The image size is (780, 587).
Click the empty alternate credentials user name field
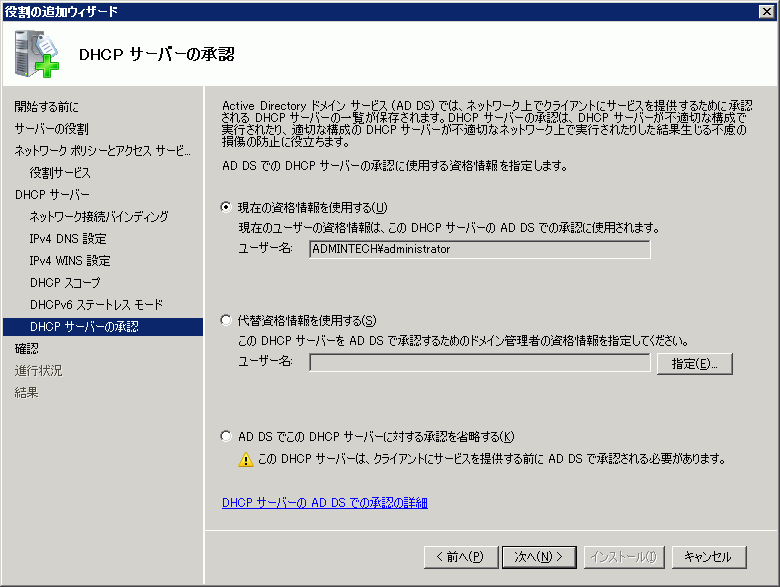pos(480,363)
